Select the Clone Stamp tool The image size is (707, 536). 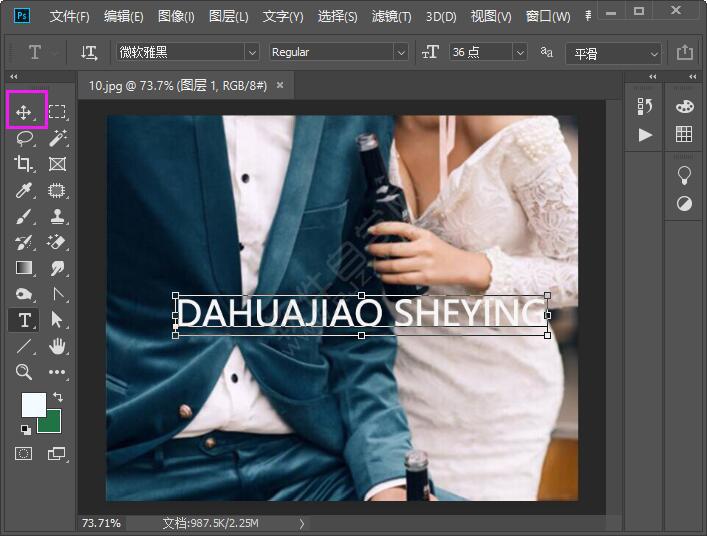pos(57,216)
